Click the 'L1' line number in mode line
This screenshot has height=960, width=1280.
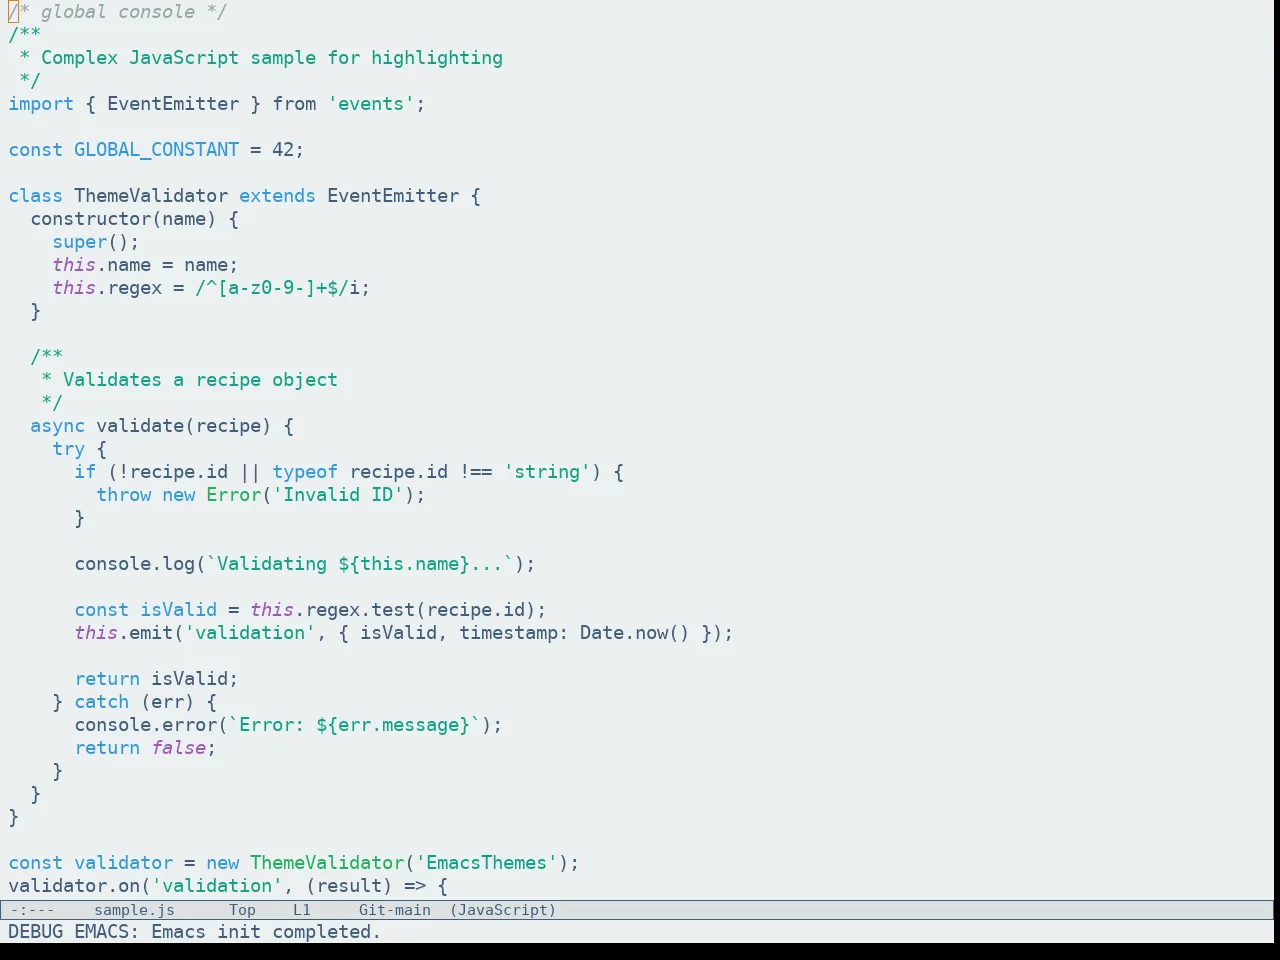[x=302, y=910]
